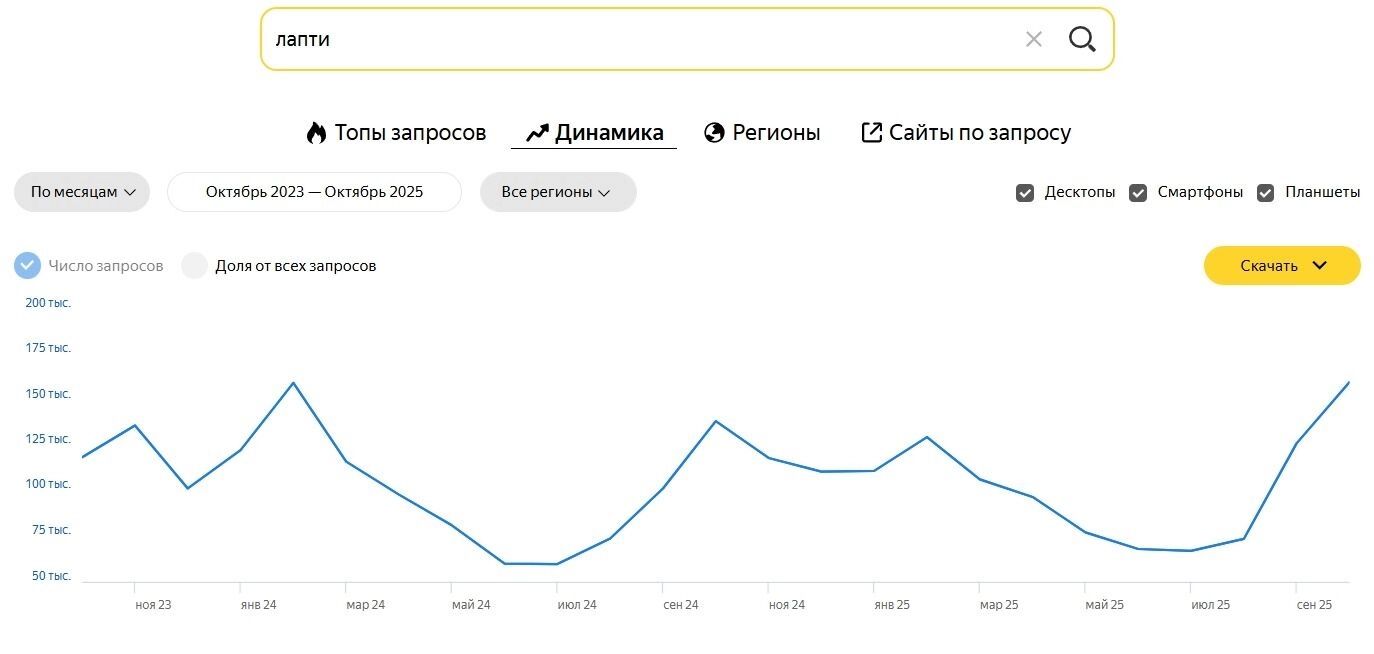The image size is (1374, 654).
Task: Uncheck the Смартфоны checkbox
Action: click(x=1138, y=193)
